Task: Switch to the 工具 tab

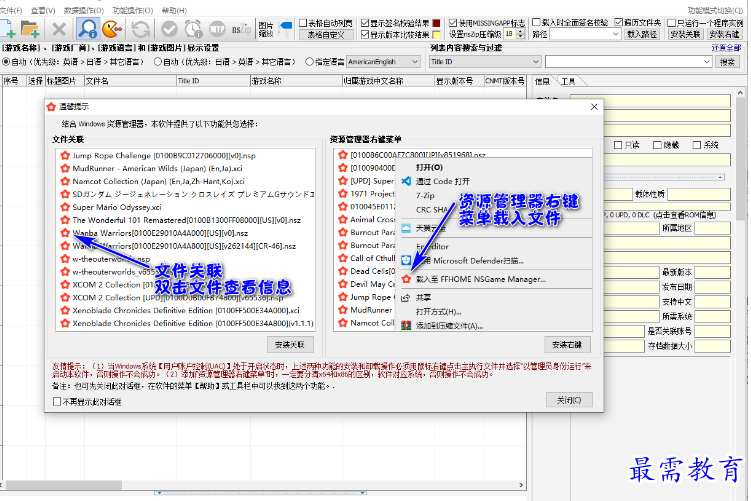Action: [568, 81]
